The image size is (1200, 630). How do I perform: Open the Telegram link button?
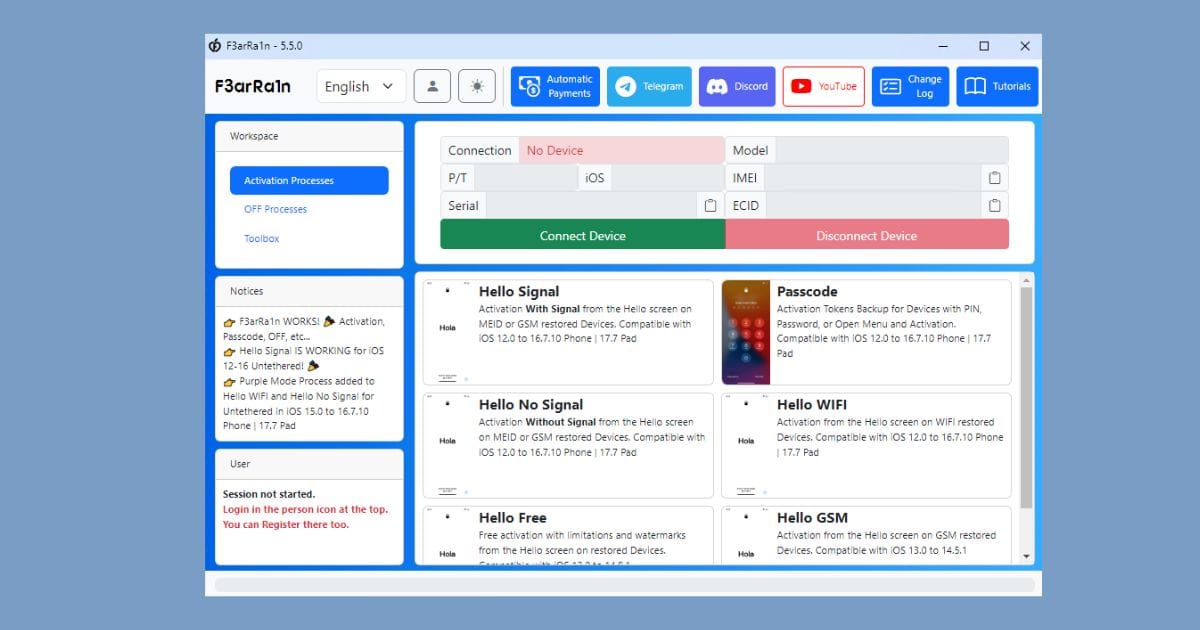(x=649, y=86)
